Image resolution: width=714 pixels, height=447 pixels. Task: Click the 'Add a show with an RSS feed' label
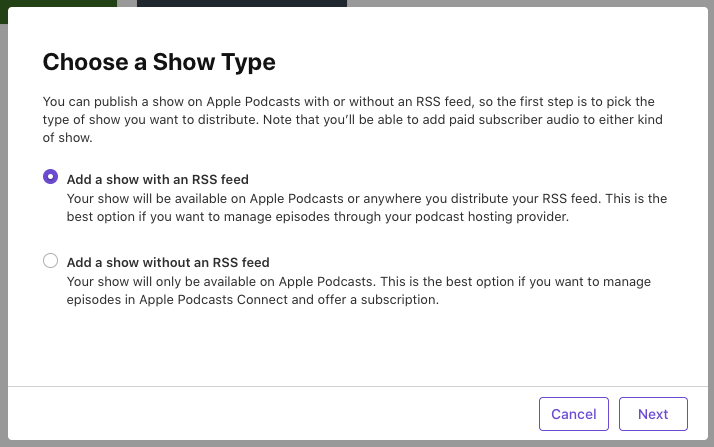pos(158,179)
